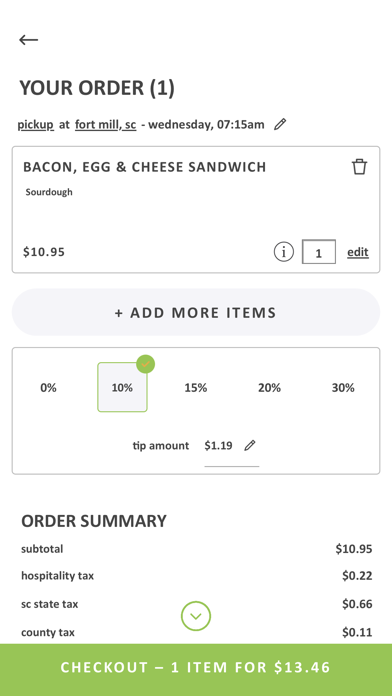
Task: Change the pickup order type link
Action: point(36,125)
